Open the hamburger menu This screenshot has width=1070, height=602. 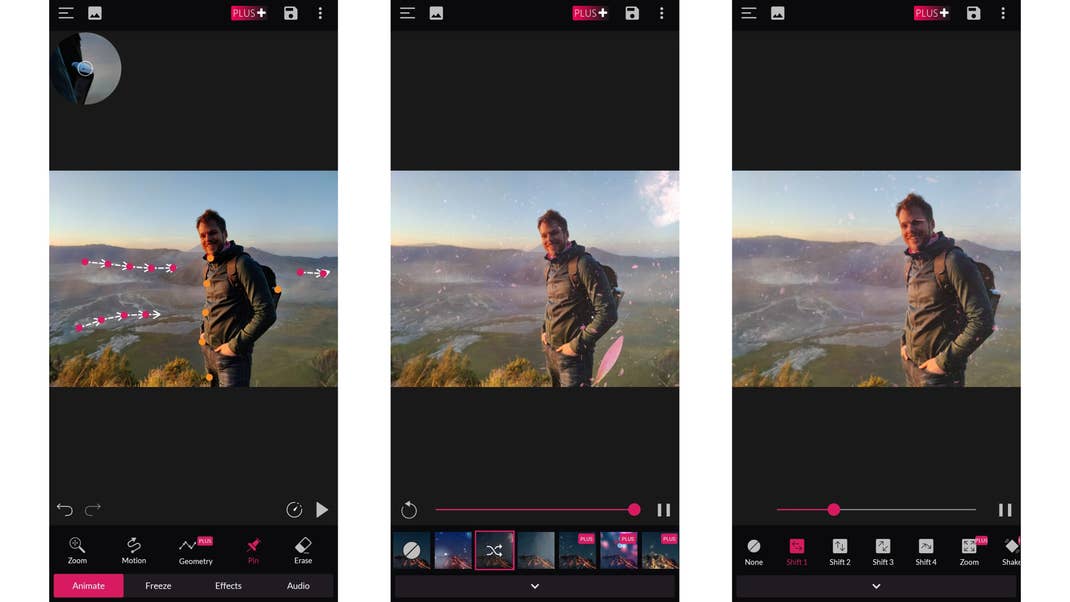(x=66, y=13)
